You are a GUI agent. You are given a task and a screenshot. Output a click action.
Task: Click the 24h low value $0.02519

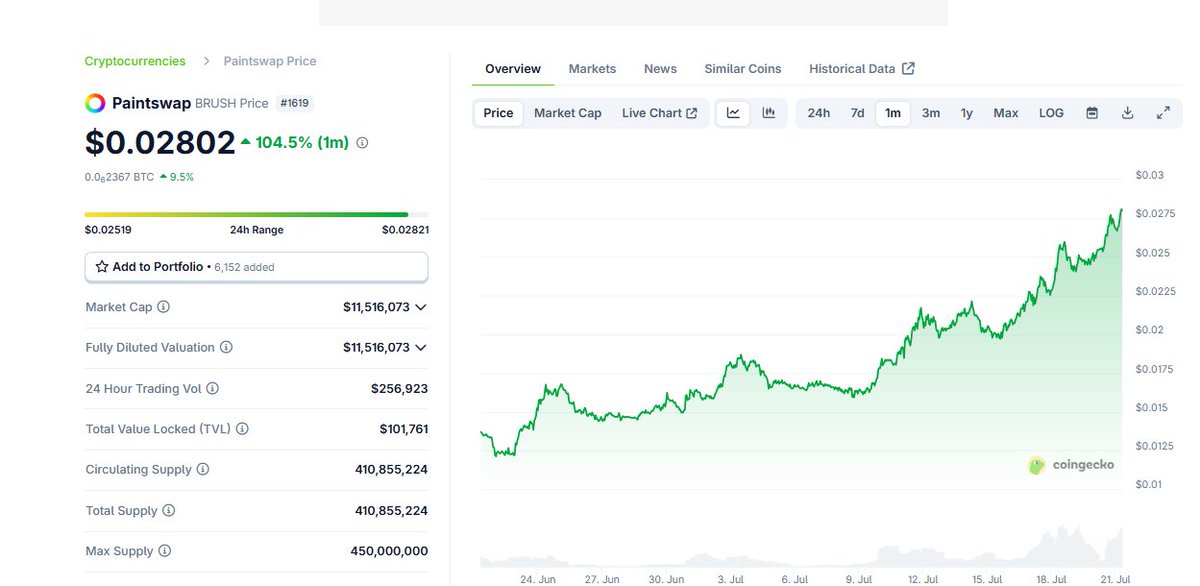pyautogui.click(x=108, y=230)
